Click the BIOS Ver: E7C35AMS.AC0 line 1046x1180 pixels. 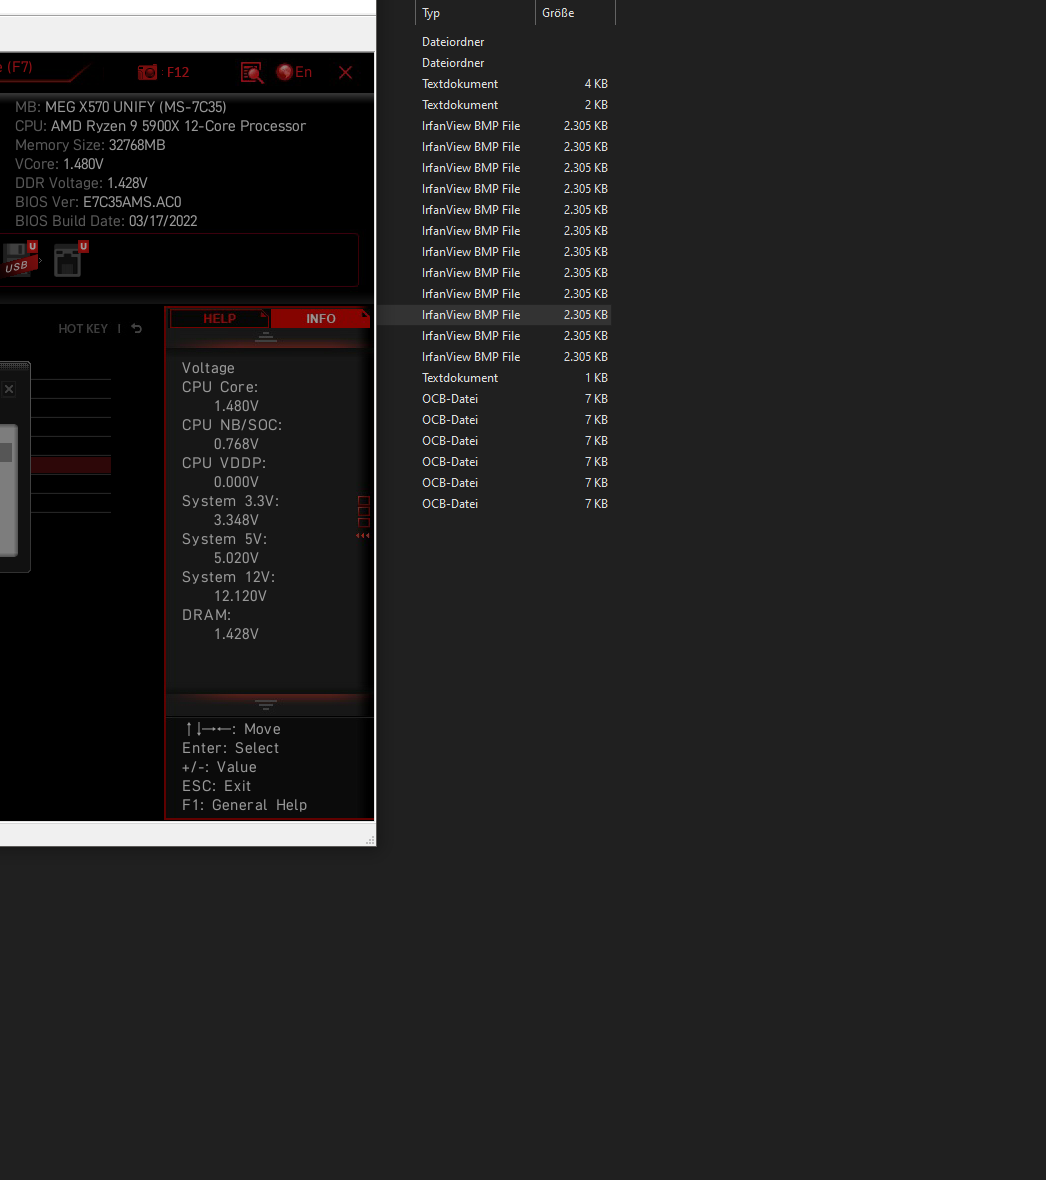[98, 202]
